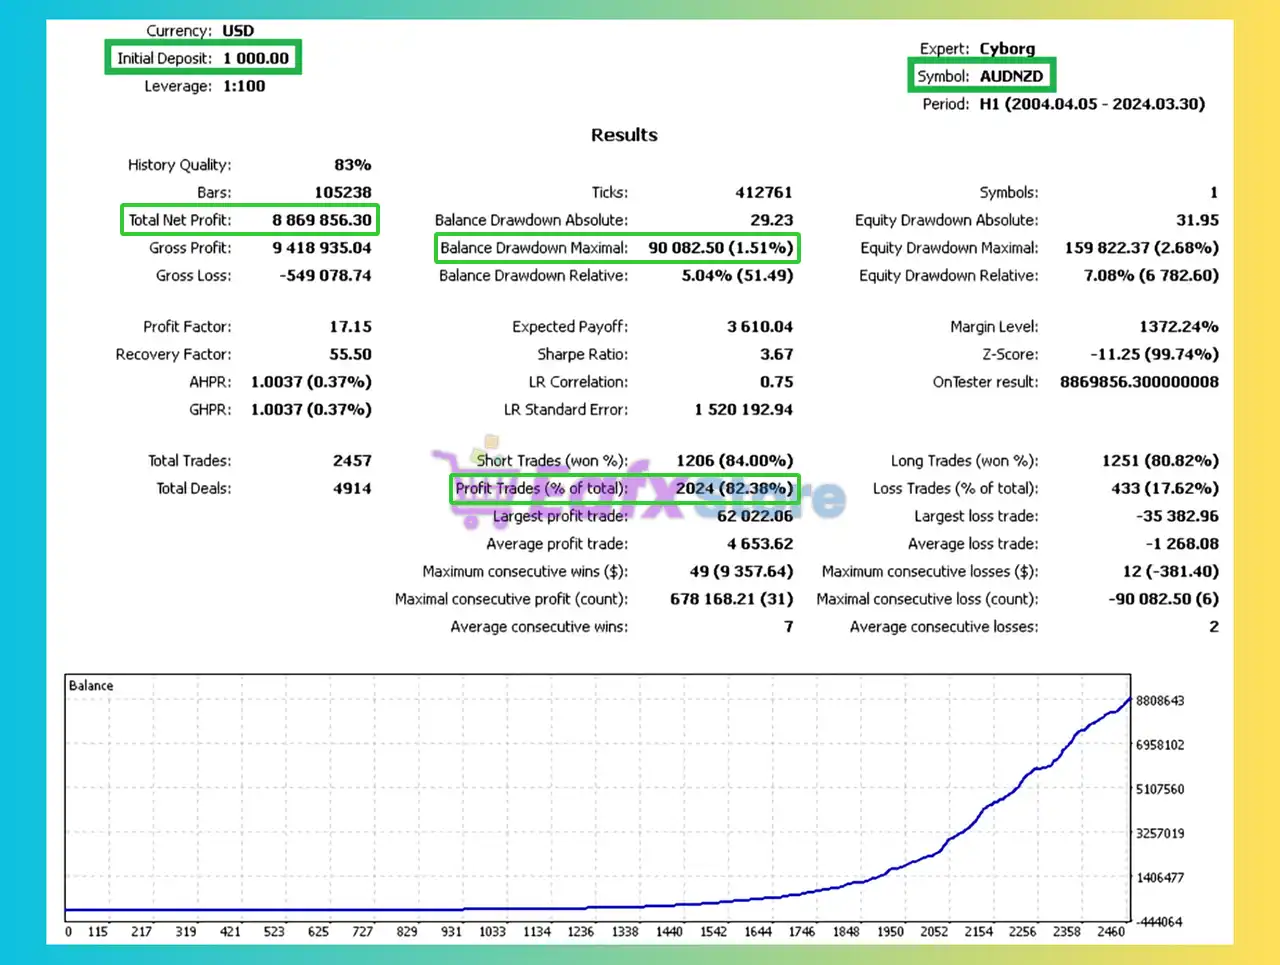This screenshot has height=965, width=1280.
Task: Click the Results section heading
Action: point(624,135)
